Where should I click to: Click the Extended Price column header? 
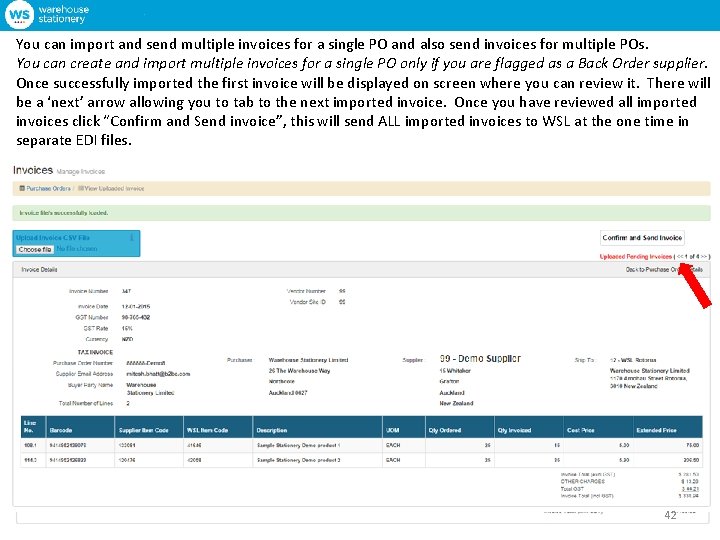click(x=668, y=427)
